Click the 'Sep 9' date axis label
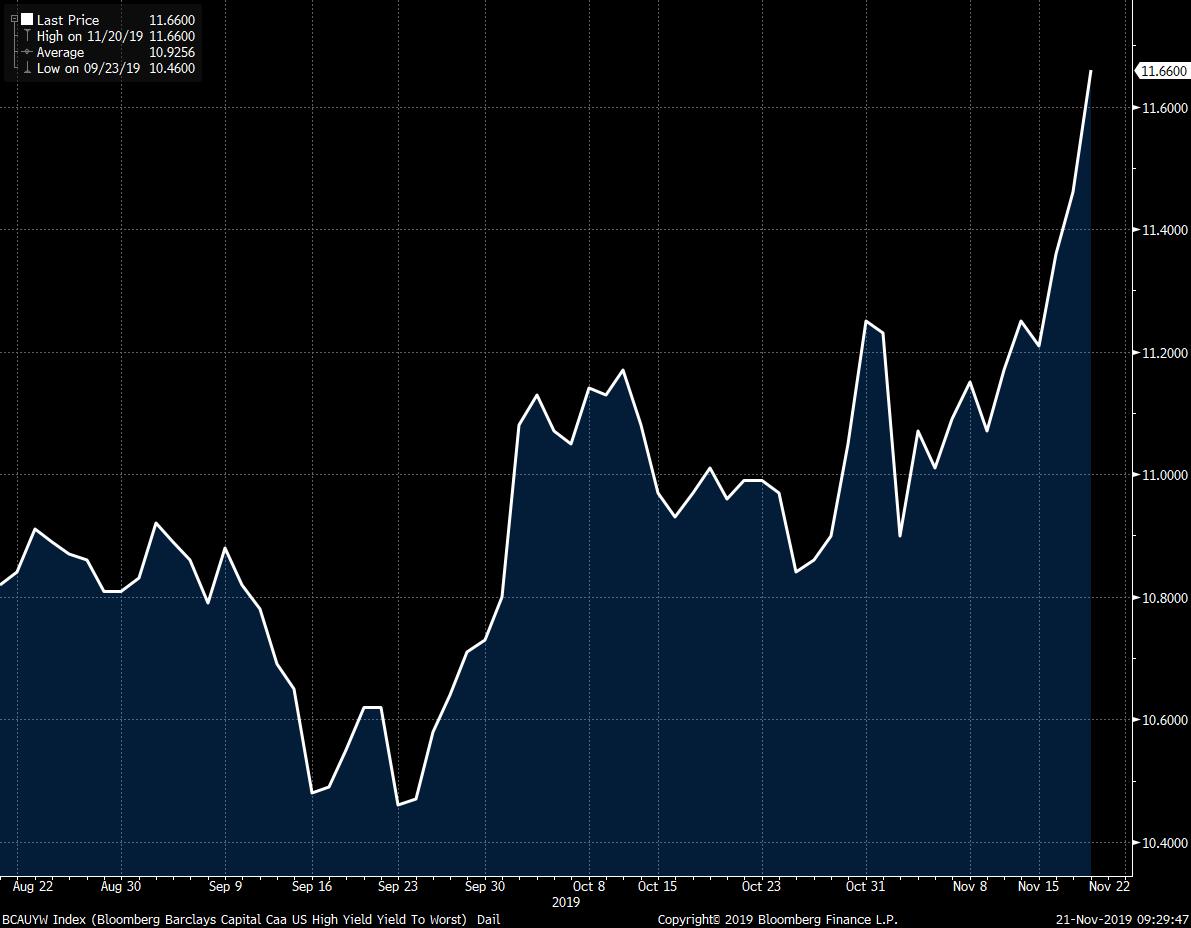The image size is (1191, 928). (225, 886)
